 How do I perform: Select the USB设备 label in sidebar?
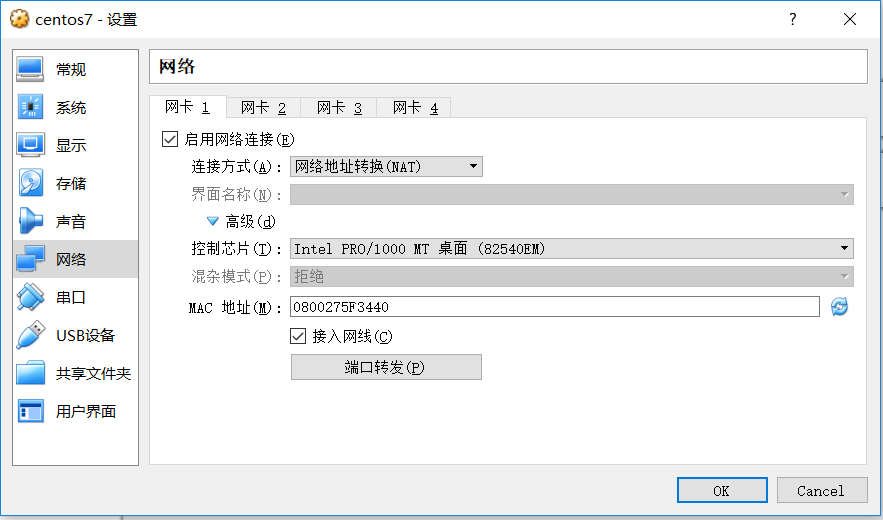pyautogui.click(x=86, y=335)
